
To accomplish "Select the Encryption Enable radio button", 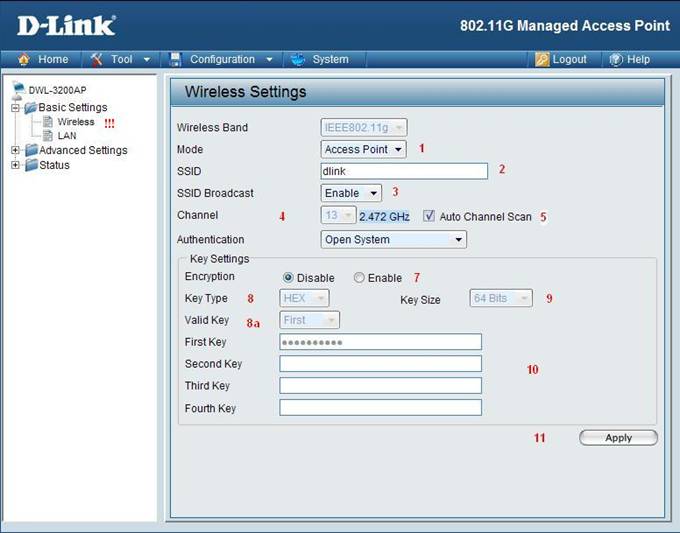I will [x=359, y=278].
